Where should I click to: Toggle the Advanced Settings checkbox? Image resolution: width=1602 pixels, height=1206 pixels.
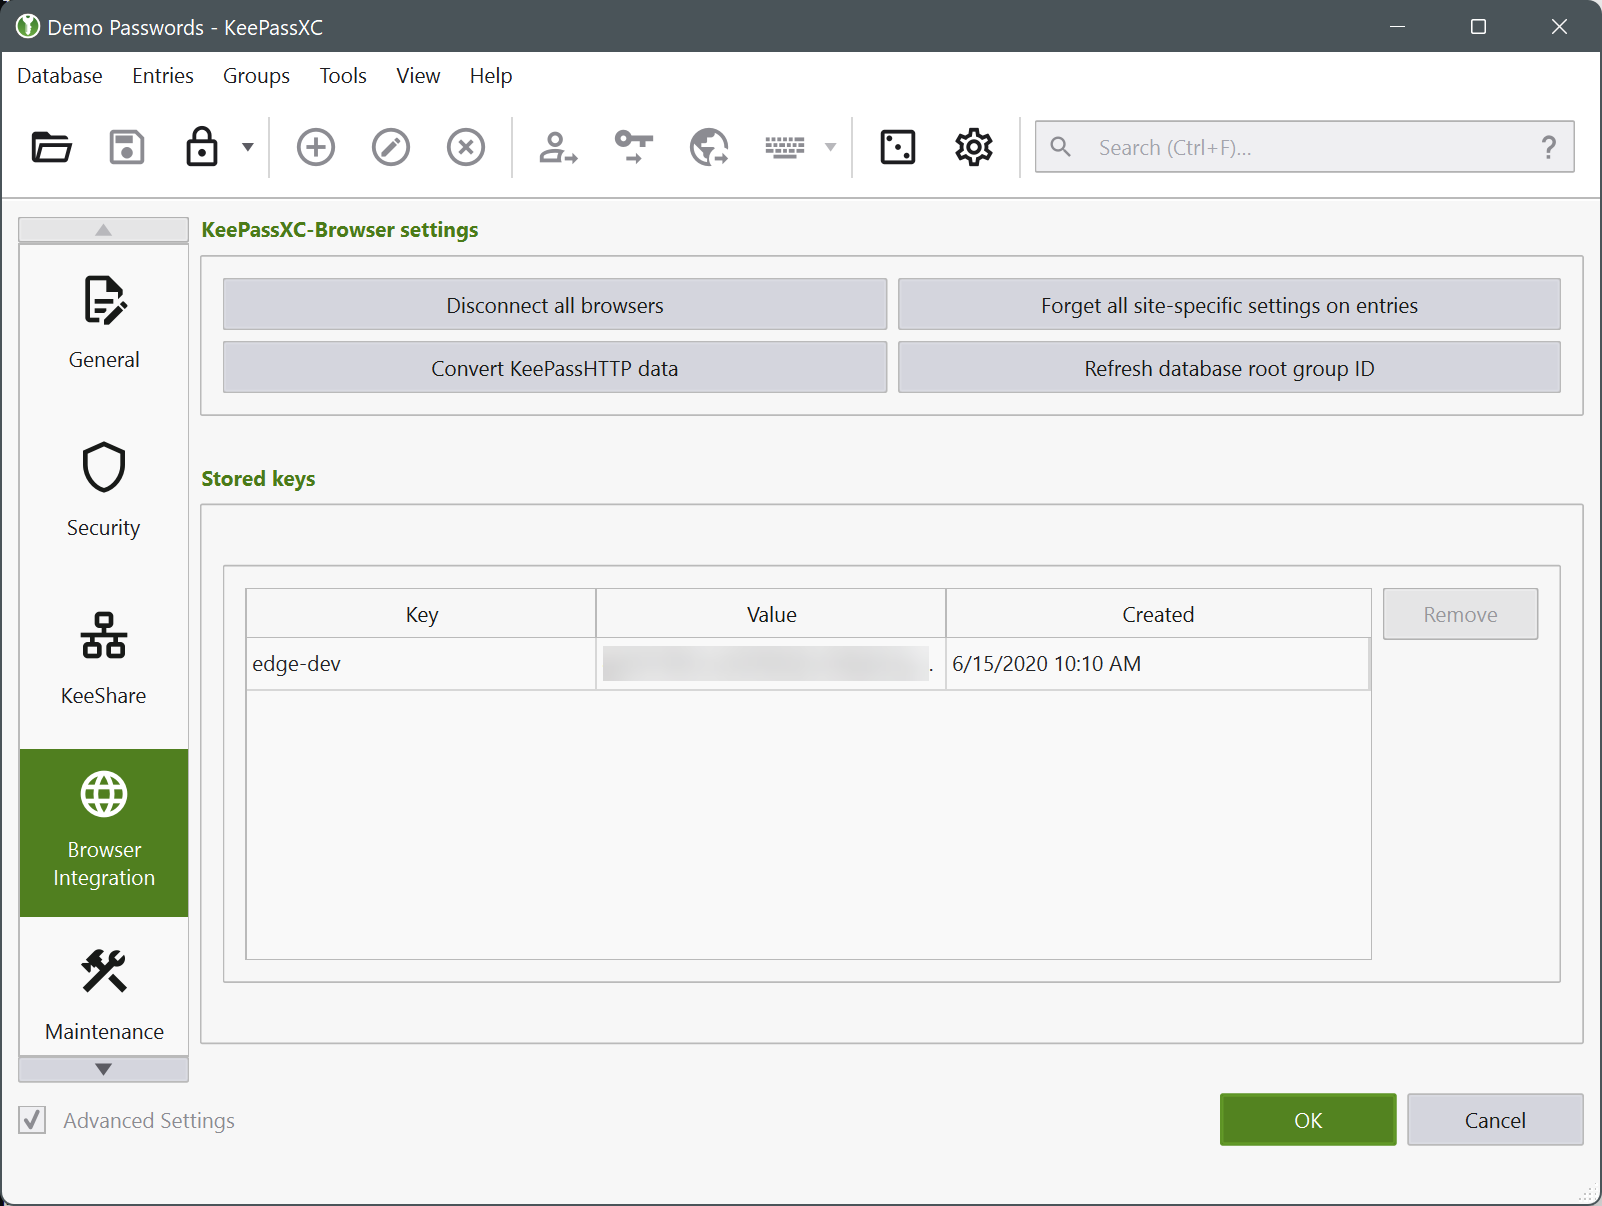pyautogui.click(x=32, y=1120)
